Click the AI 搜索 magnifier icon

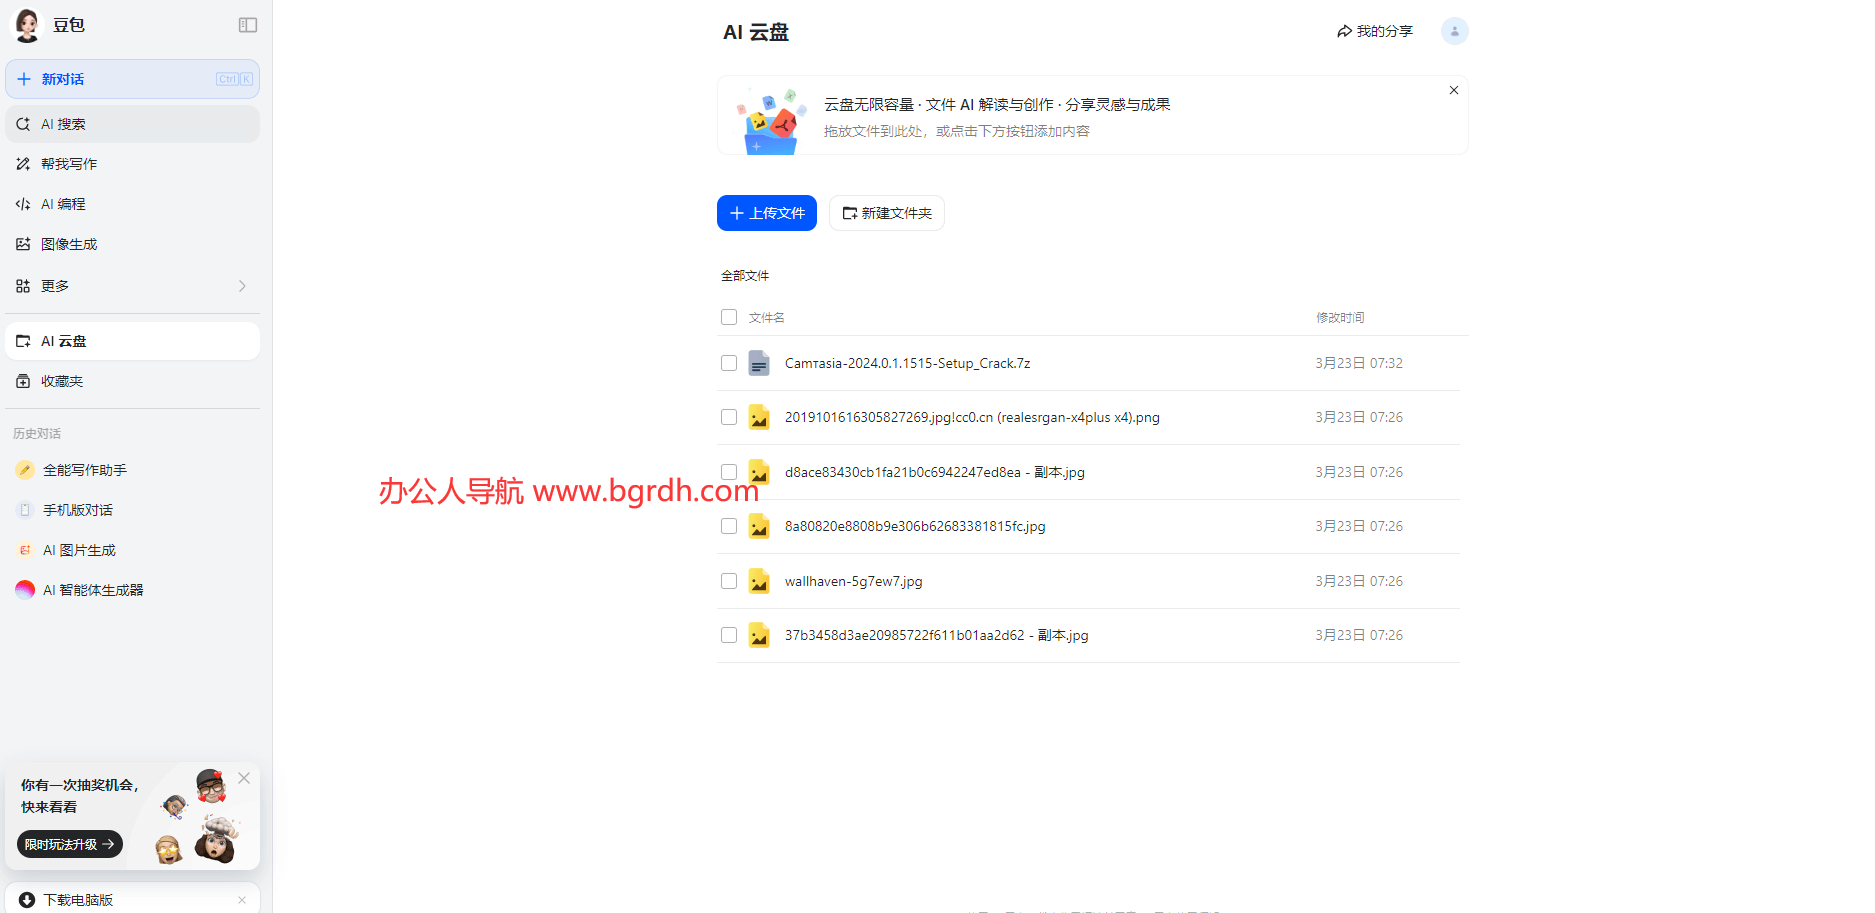[x=23, y=124]
